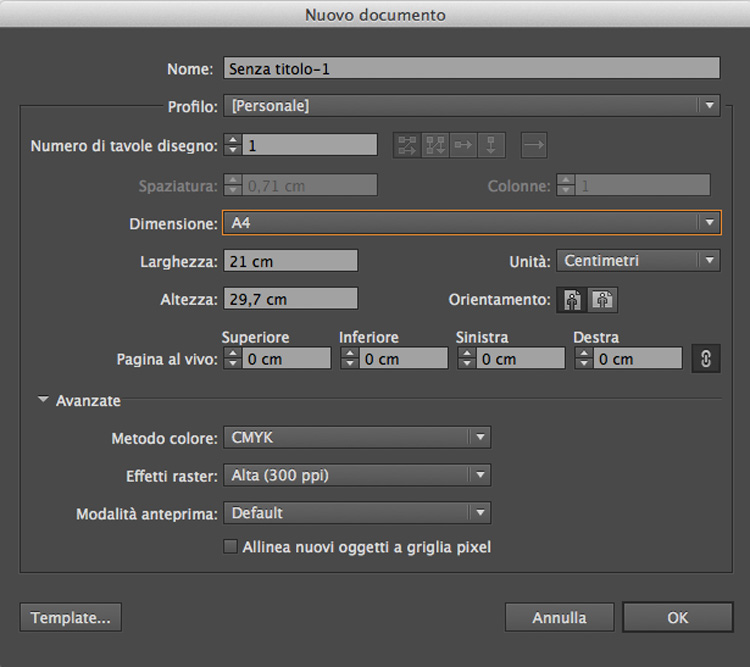Enable Allinea nuovi oggetti a griglia pixel
750x667 pixels.
[231, 547]
